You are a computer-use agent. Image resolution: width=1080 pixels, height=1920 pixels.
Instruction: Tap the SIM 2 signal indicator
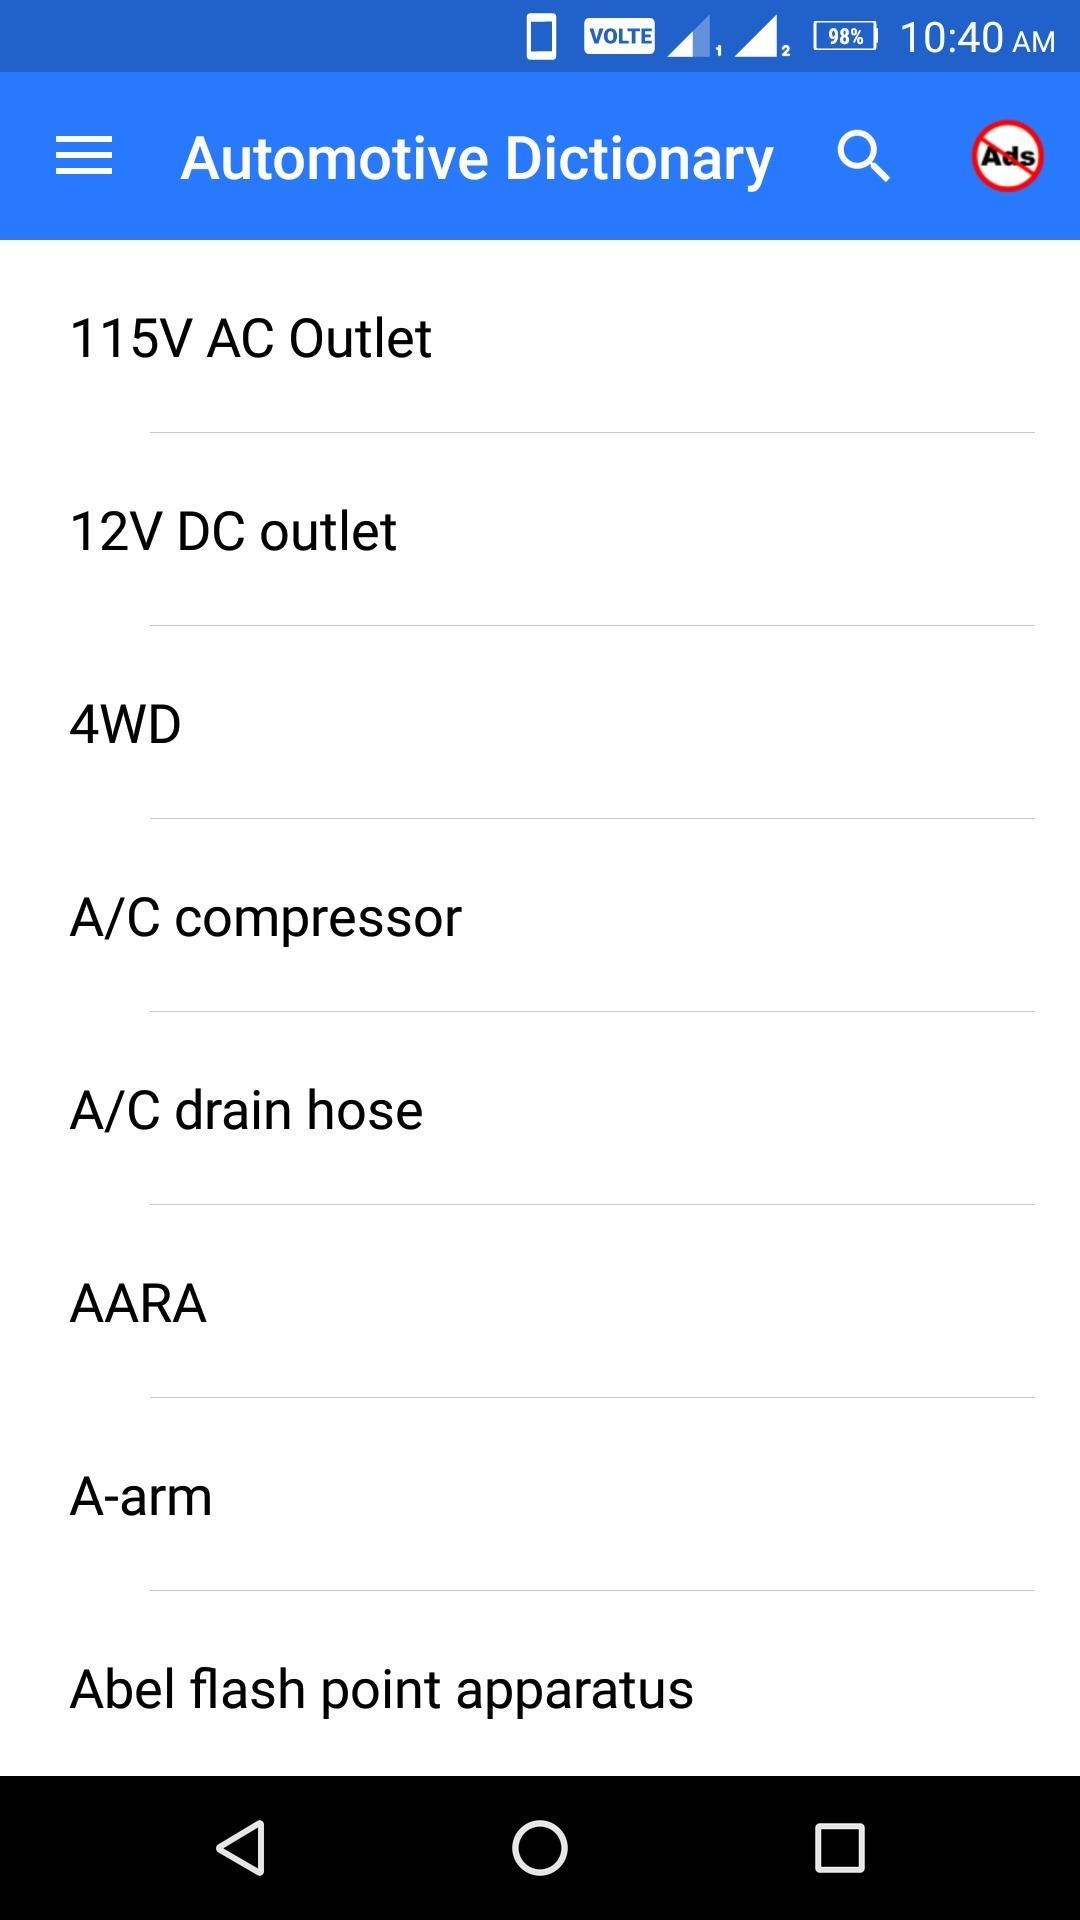point(761,37)
